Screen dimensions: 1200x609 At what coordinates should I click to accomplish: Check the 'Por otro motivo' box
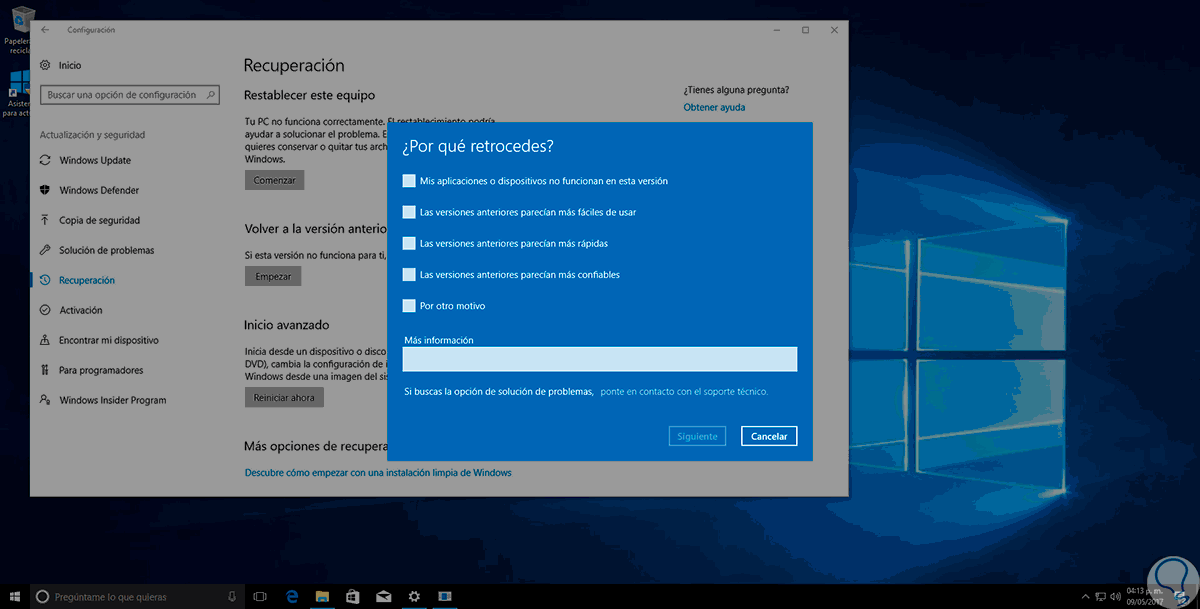[409, 305]
